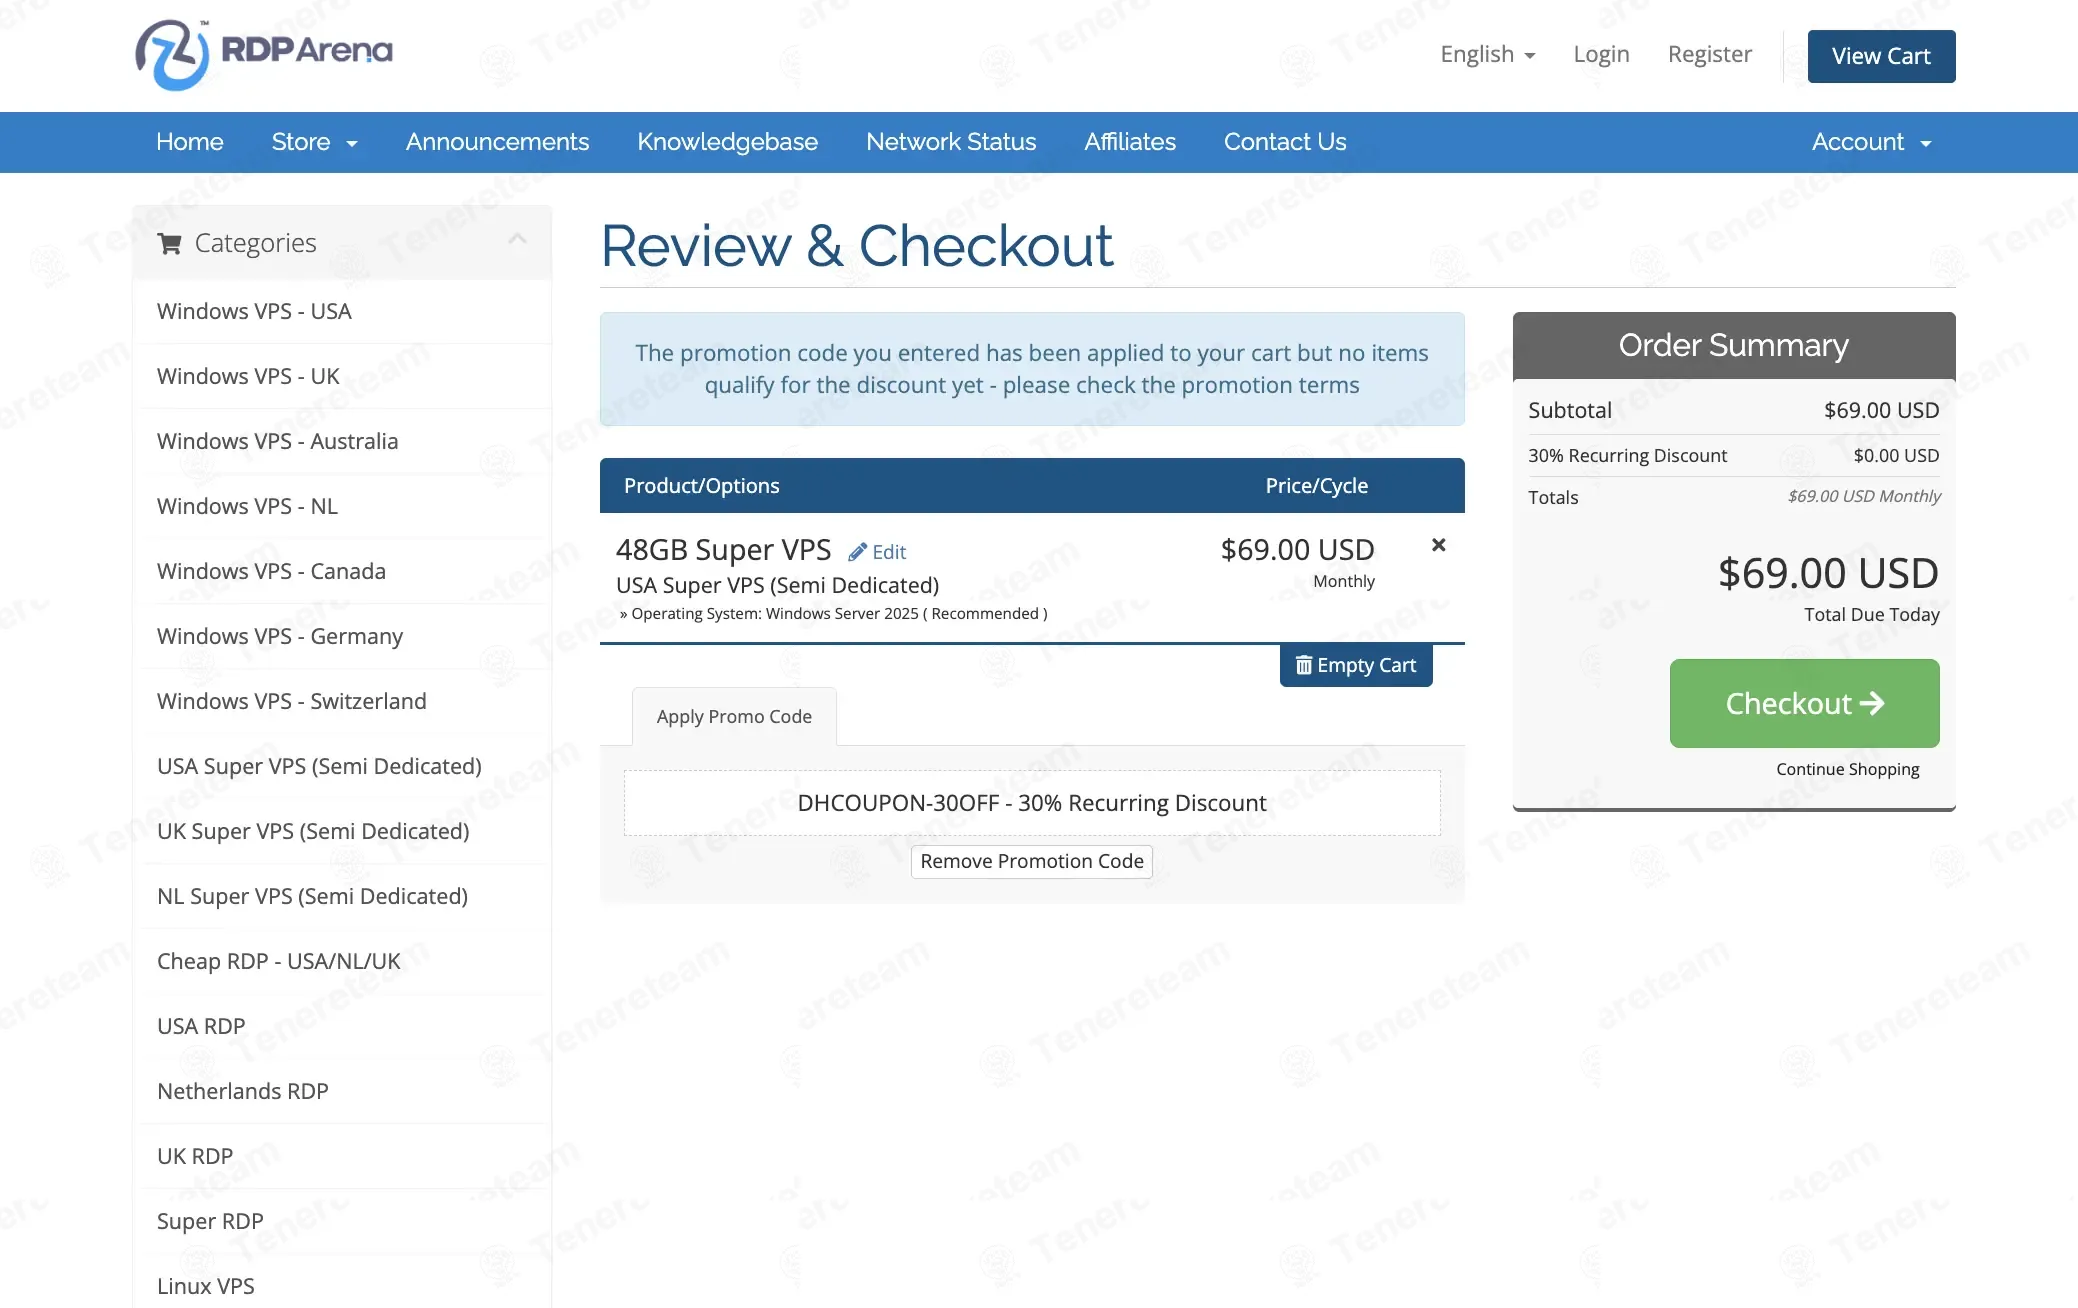Open the UK RDP category

coord(342,1156)
